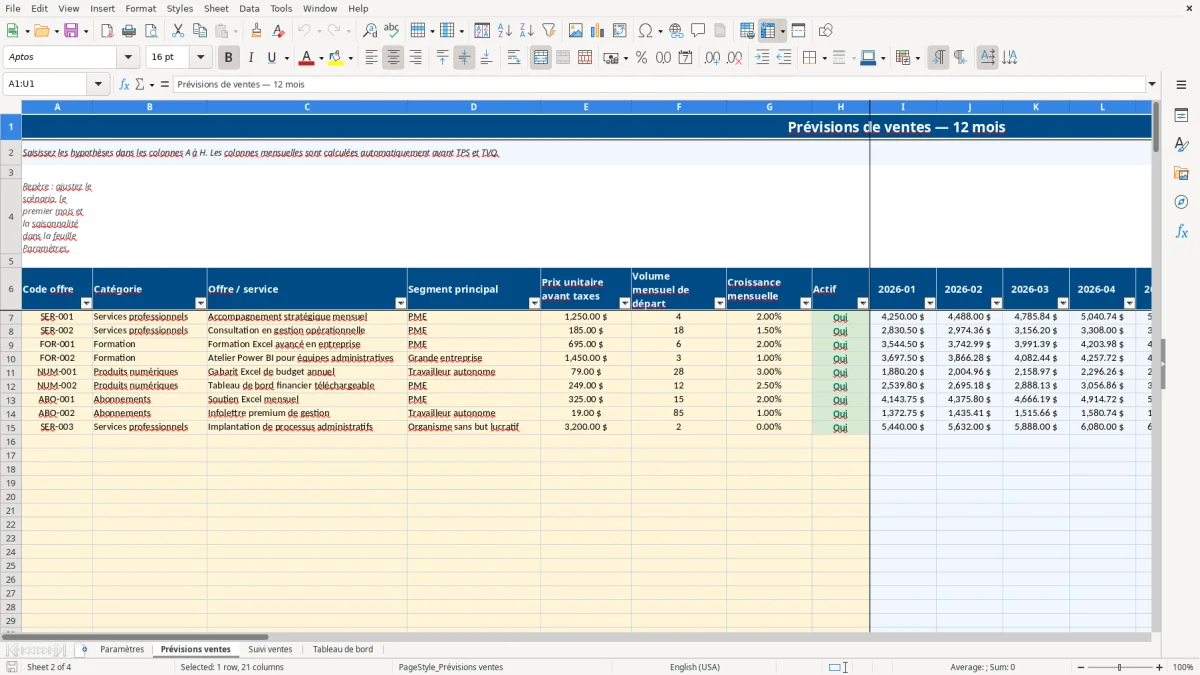Viewport: 1200px width, 675px height.
Task: Open sidebar Navigator compass icon
Action: [x=1181, y=202]
